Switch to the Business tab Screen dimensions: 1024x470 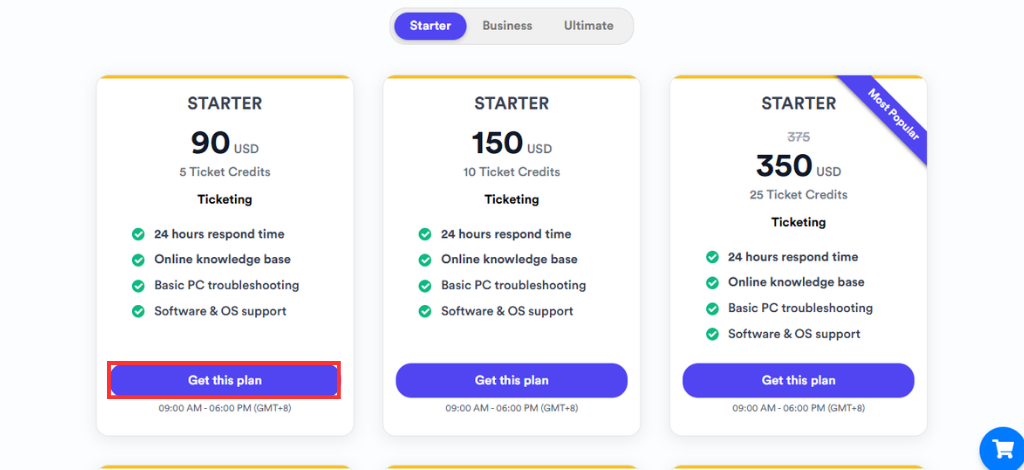coord(507,26)
